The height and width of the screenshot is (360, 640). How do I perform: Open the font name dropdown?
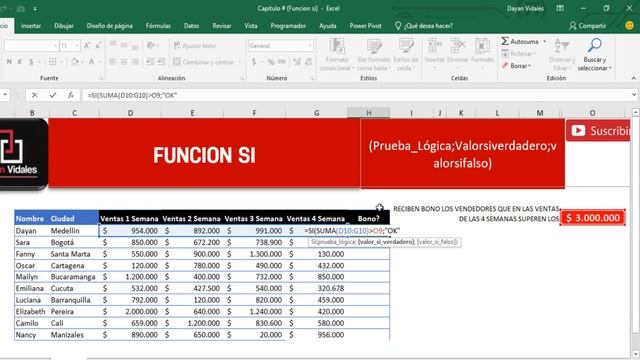(56, 46)
